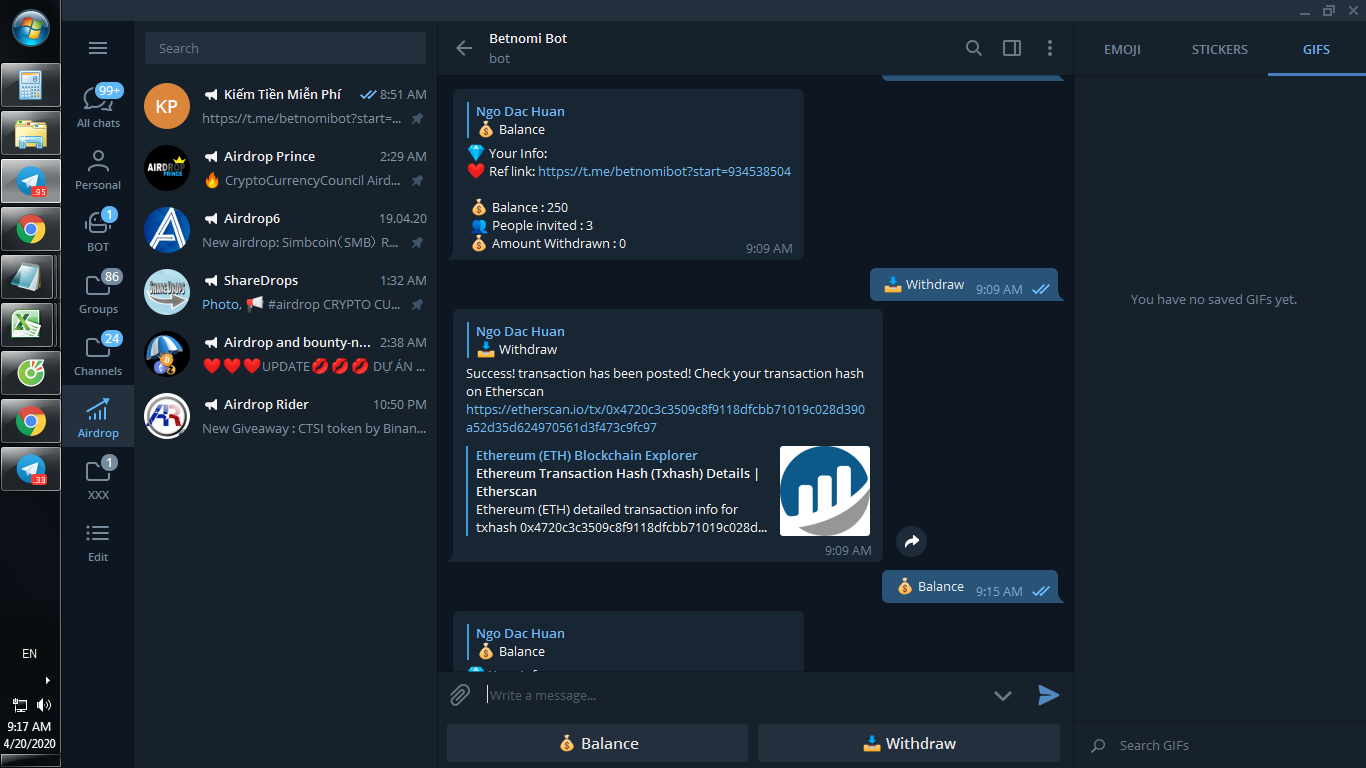
Task: Hide the bot keyboard with the chevron
Action: coord(1003,696)
